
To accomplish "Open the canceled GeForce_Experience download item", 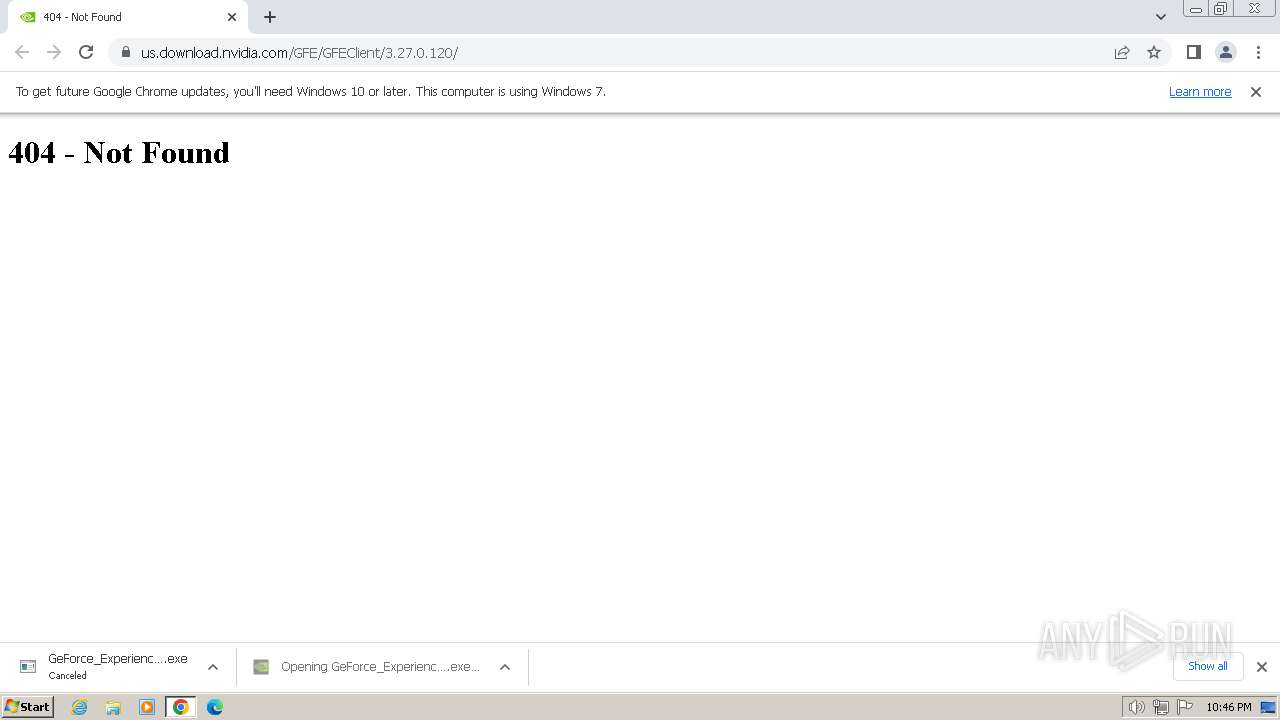I will coord(103,667).
